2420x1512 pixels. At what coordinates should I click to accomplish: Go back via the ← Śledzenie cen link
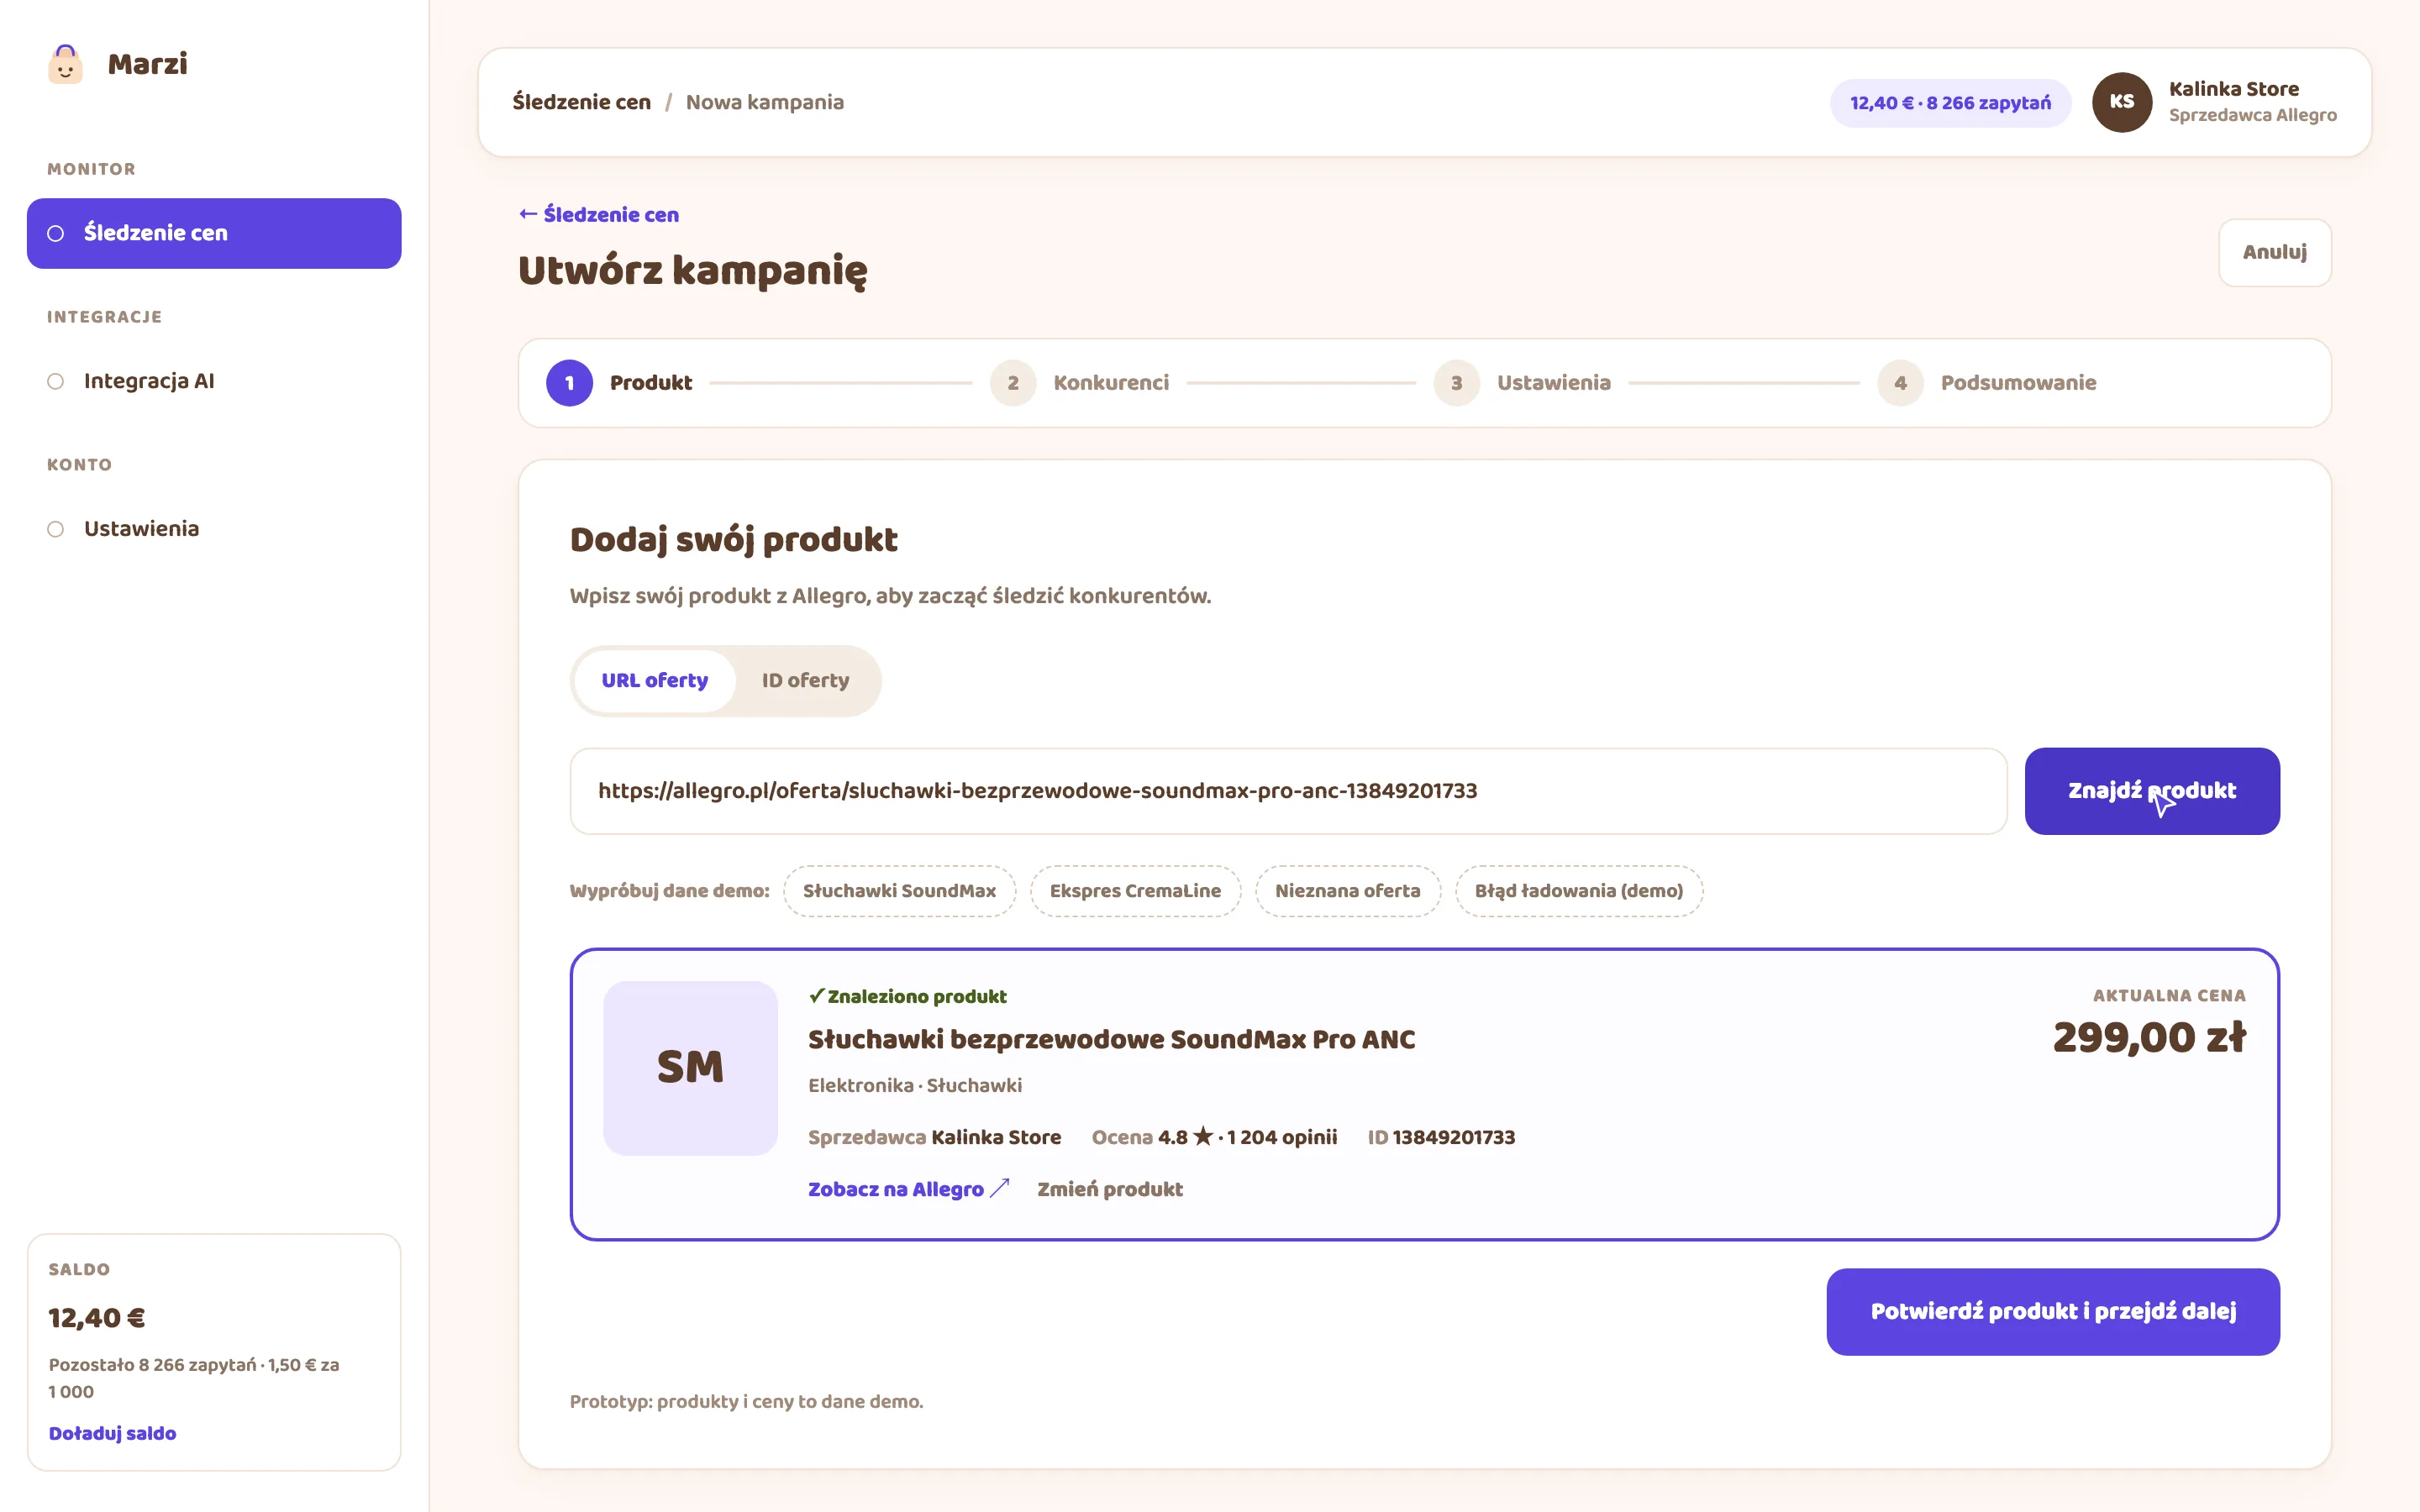tap(599, 215)
